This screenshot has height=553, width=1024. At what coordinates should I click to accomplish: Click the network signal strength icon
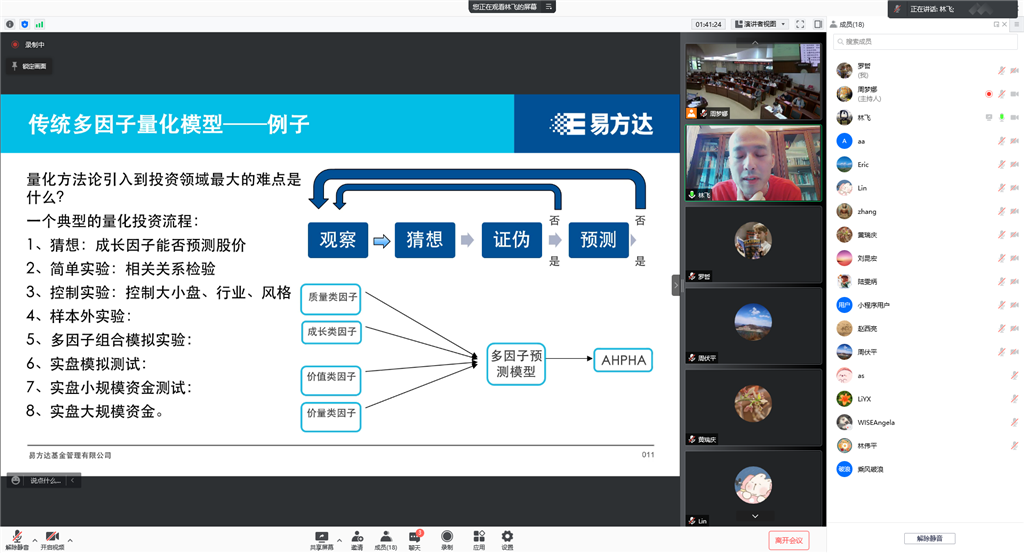point(40,23)
